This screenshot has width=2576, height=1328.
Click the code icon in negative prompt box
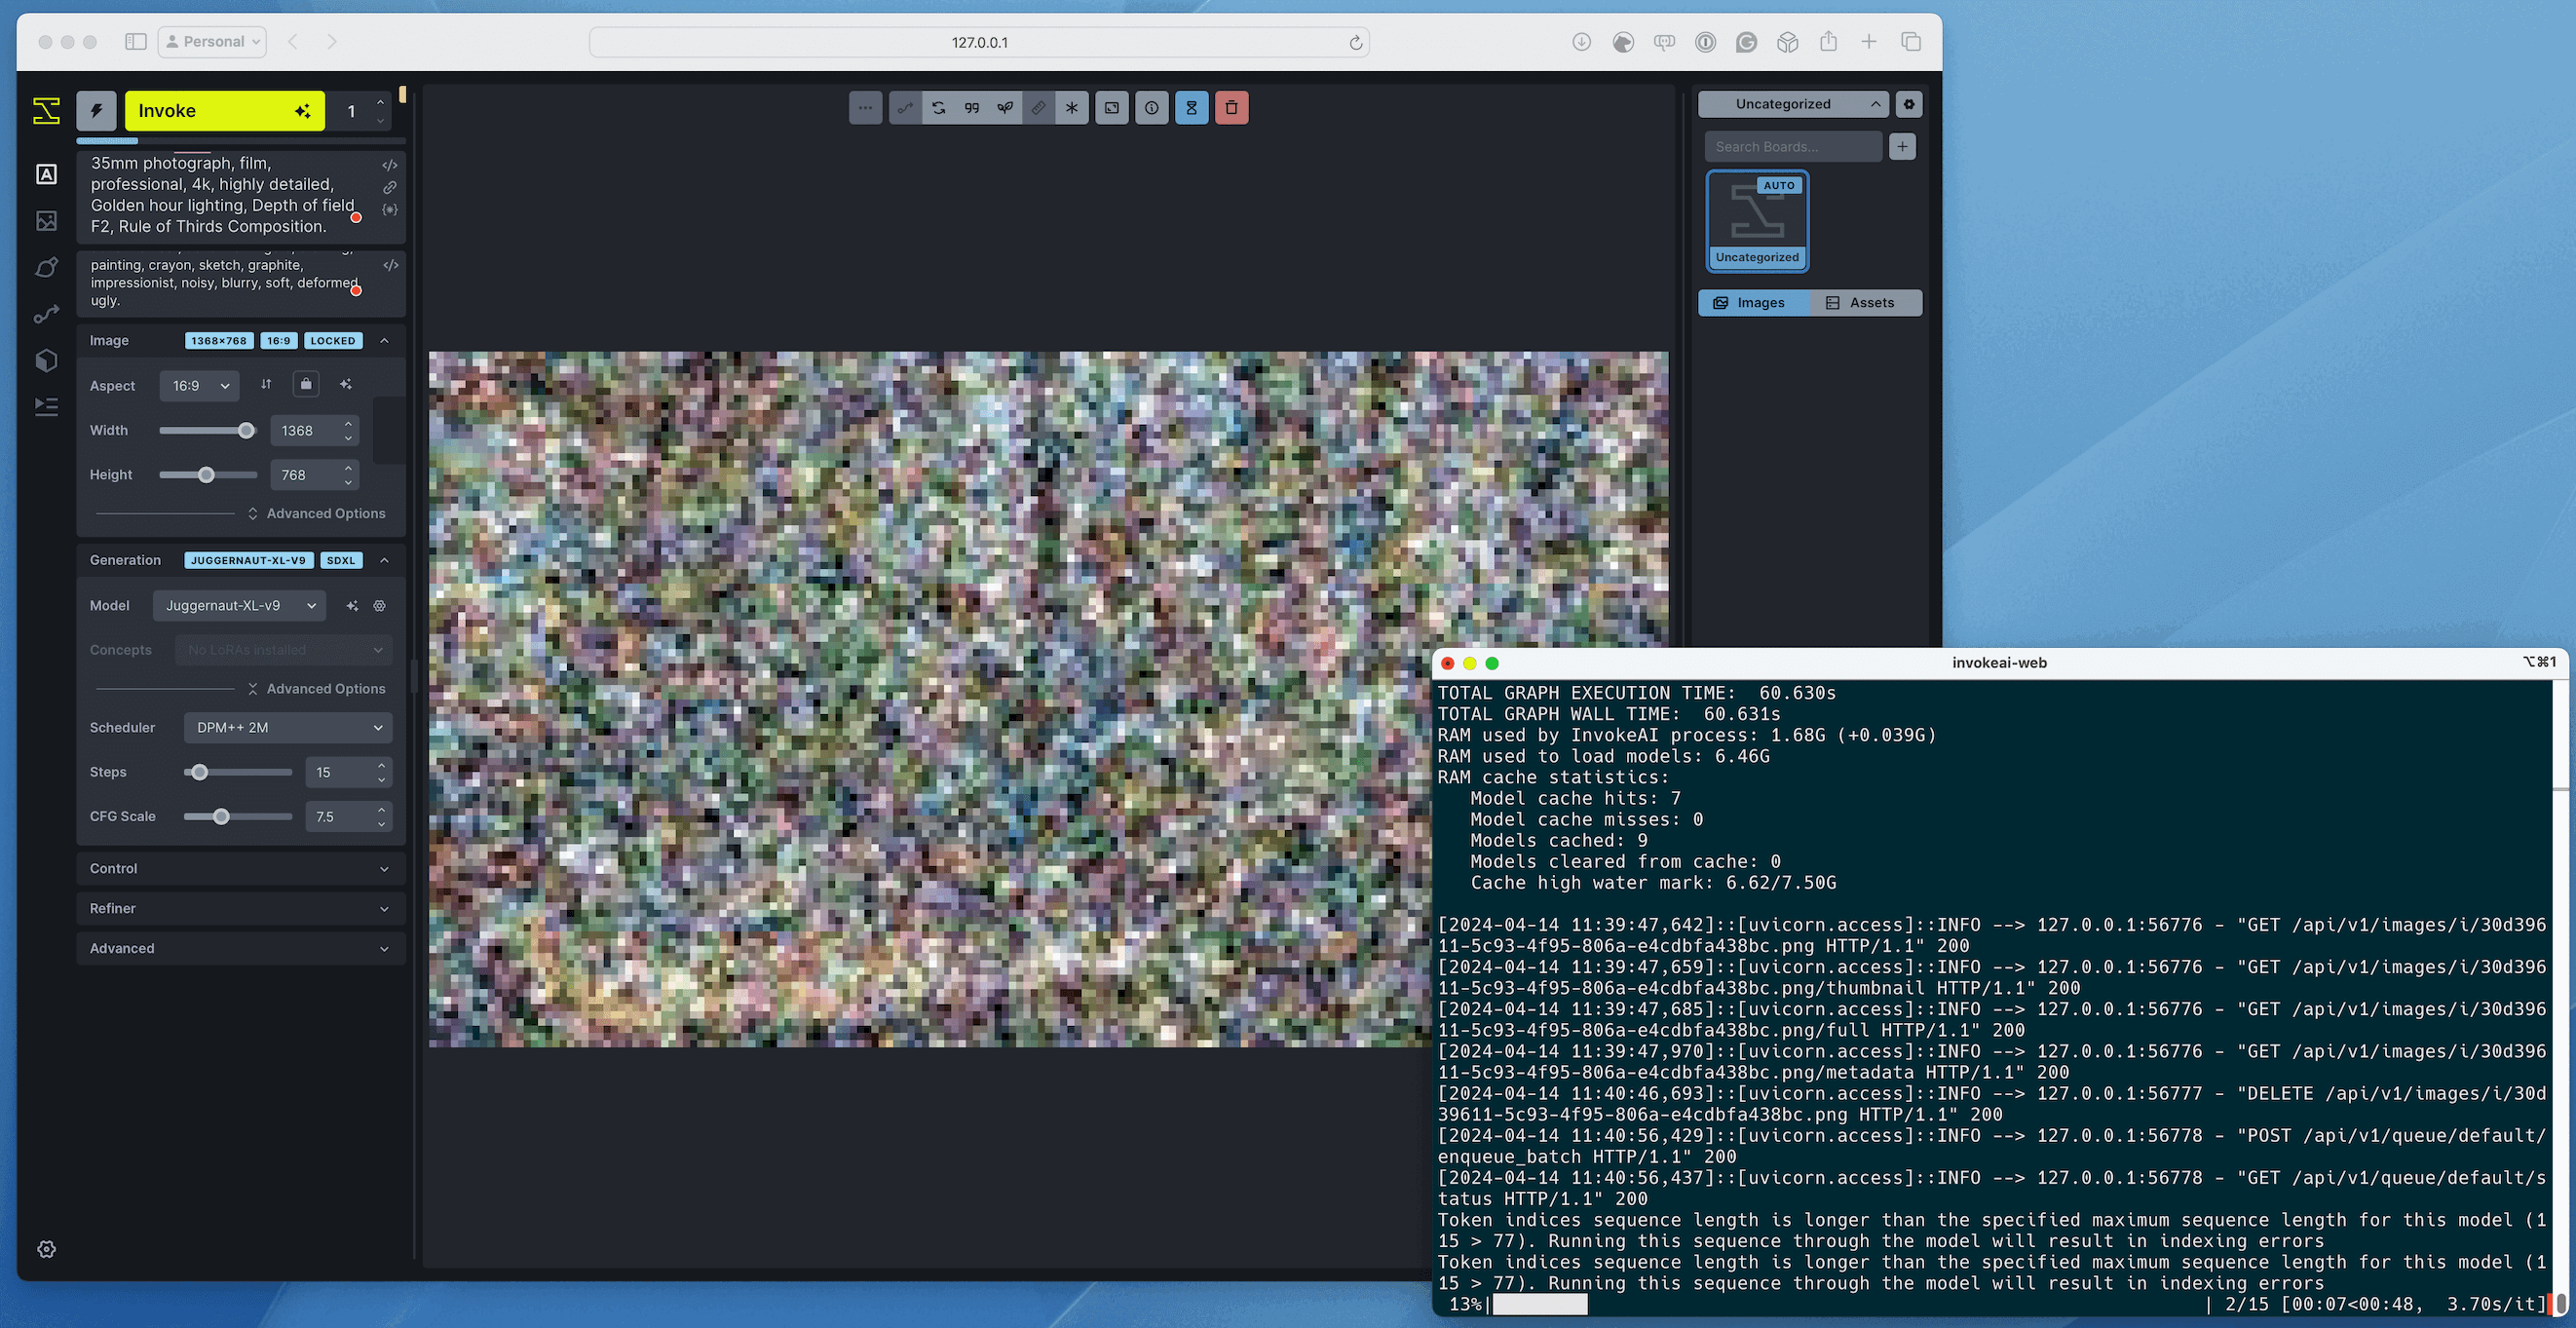[391, 265]
